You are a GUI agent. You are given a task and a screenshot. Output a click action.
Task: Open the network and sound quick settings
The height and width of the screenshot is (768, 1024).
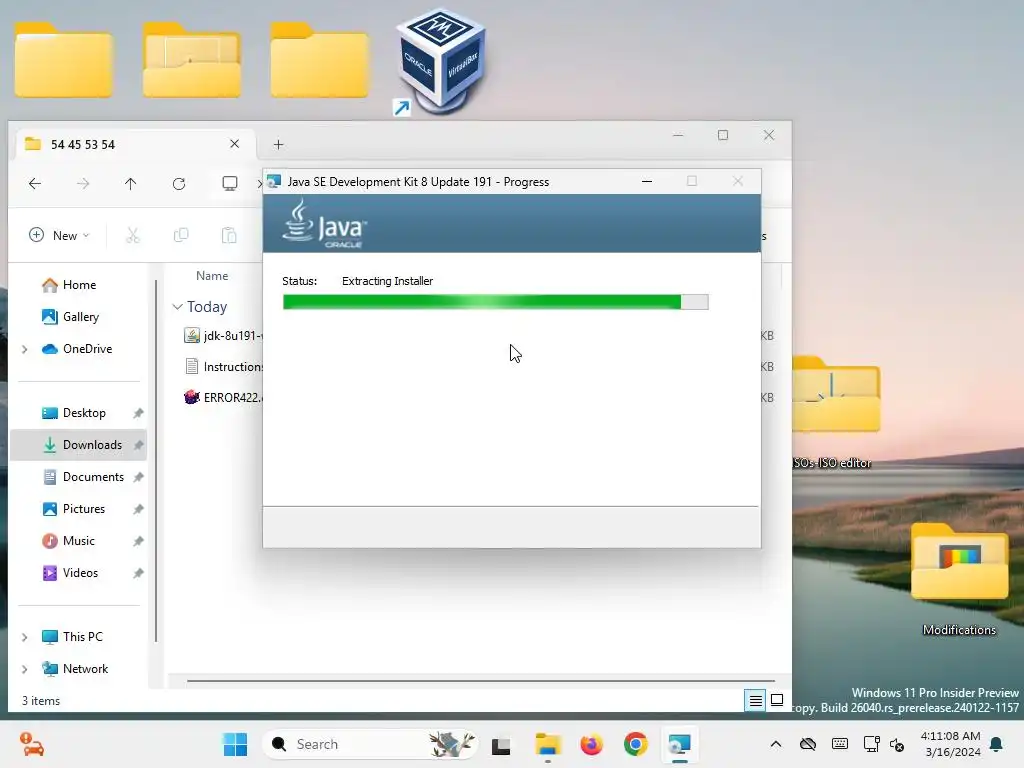pos(884,744)
